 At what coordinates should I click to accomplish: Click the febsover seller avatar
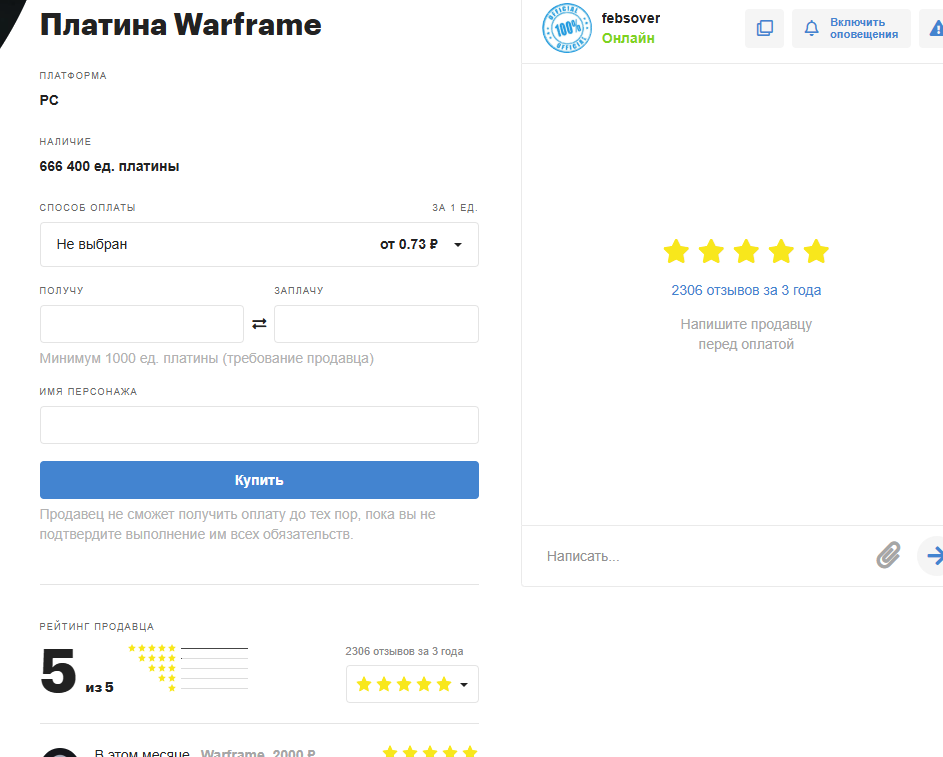coord(567,28)
